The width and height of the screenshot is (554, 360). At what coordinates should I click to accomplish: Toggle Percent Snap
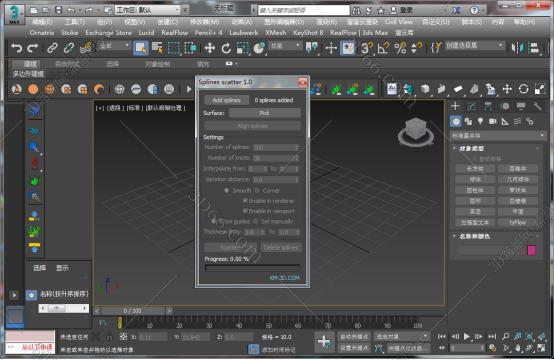click(400, 48)
